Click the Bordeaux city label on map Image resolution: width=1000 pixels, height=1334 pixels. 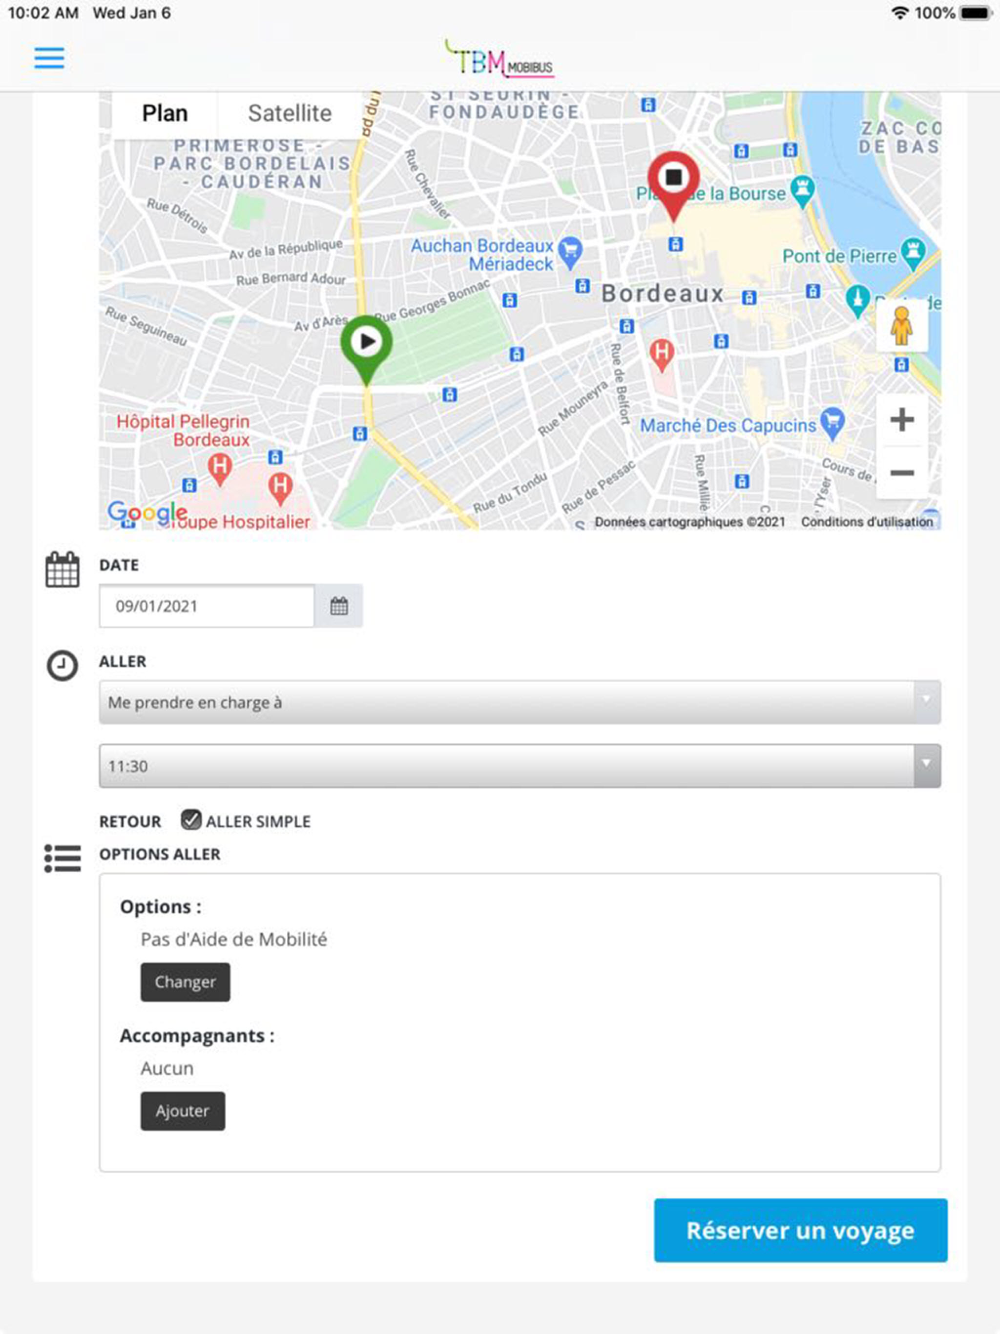(x=662, y=294)
